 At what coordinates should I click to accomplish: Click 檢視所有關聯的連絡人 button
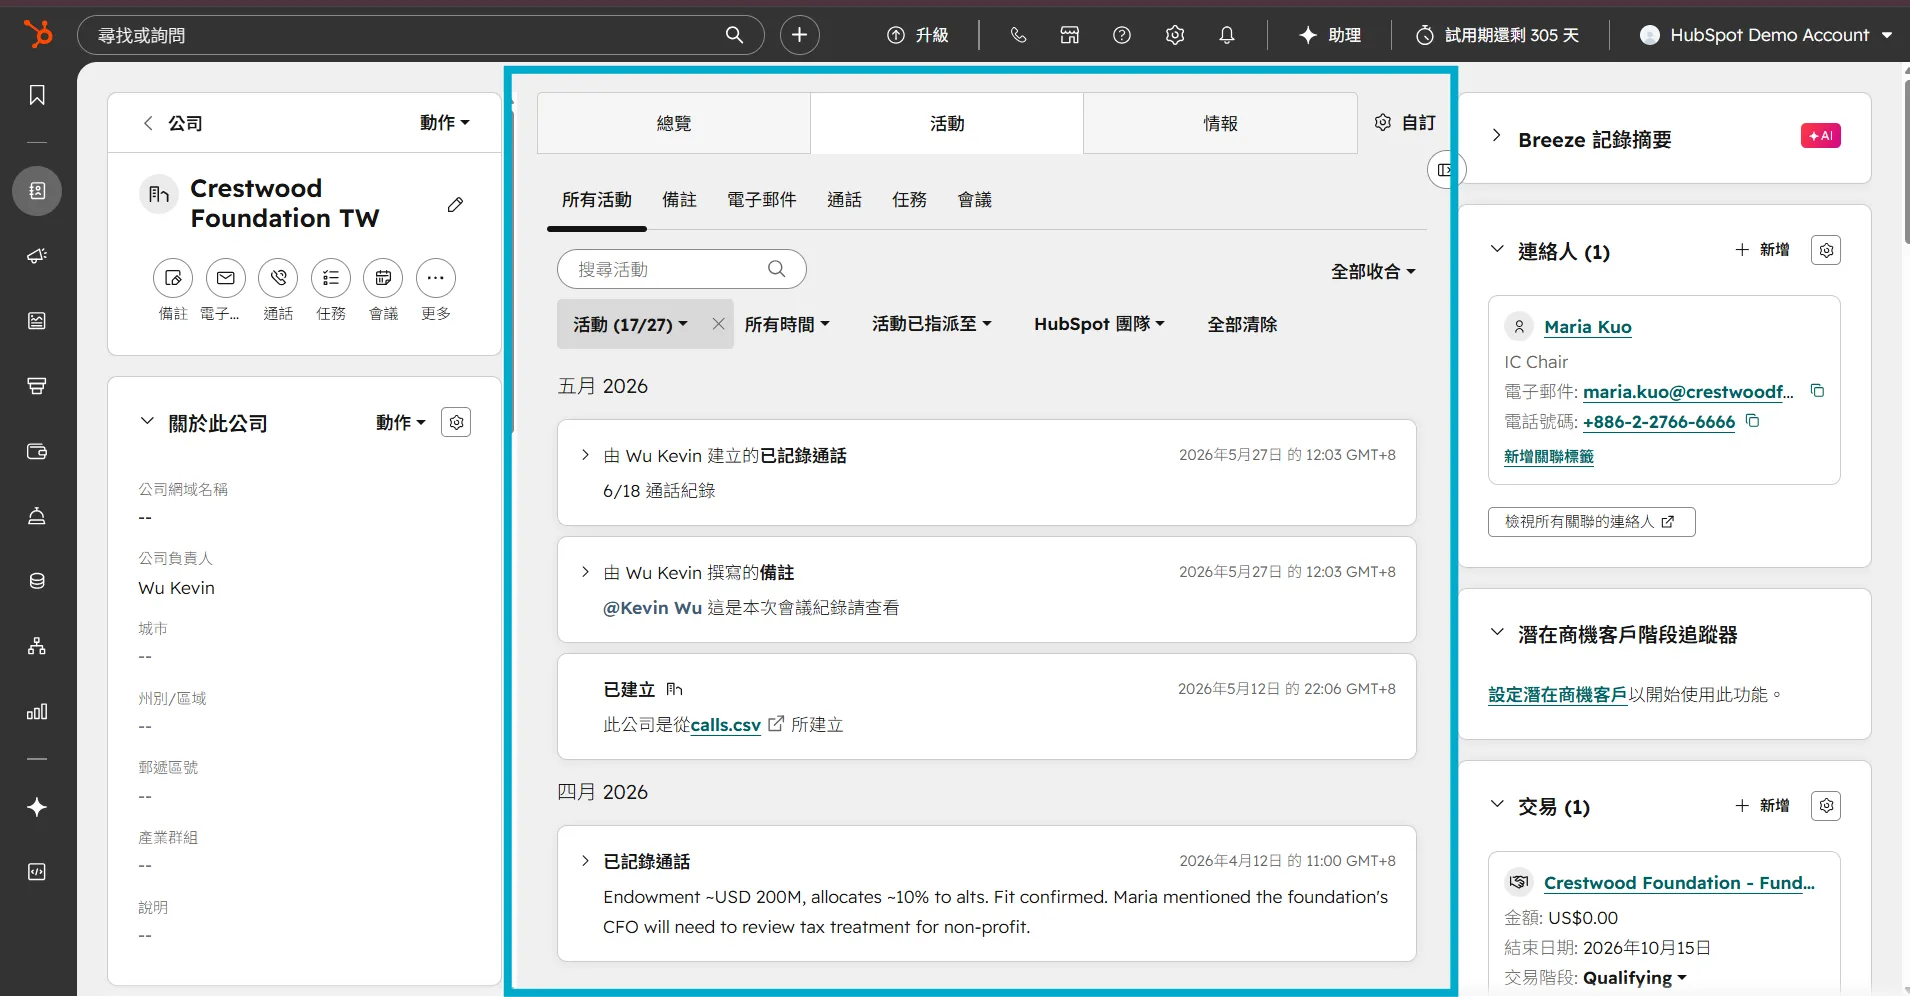click(1591, 522)
